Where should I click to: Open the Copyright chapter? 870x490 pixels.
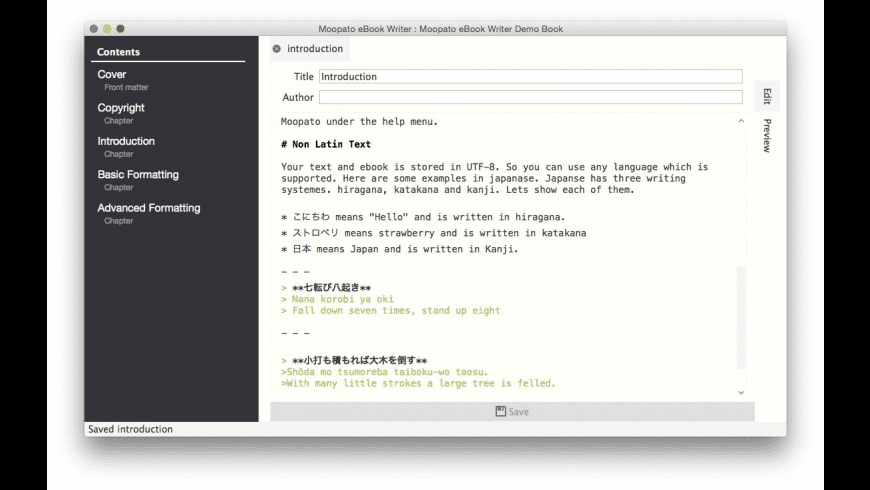click(121, 108)
